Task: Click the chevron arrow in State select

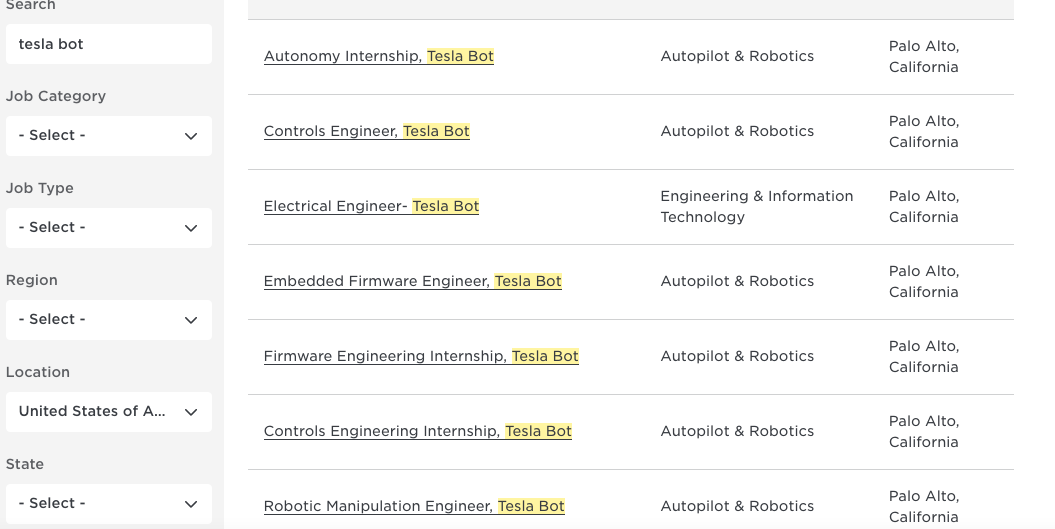Action: [x=191, y=504]
